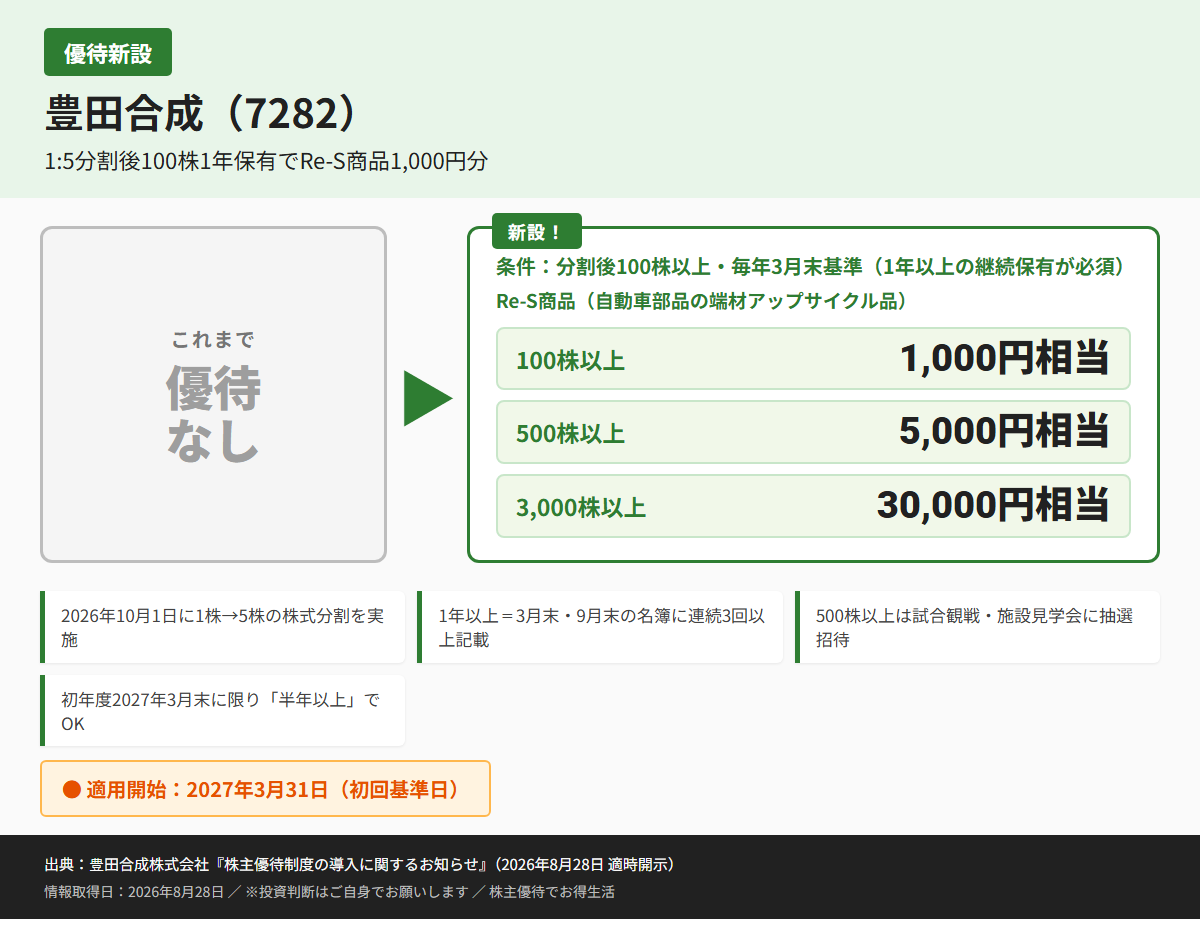
Task: Click the 2026年10月1日 株式分割 note card
Action: [x=223, y=627]
